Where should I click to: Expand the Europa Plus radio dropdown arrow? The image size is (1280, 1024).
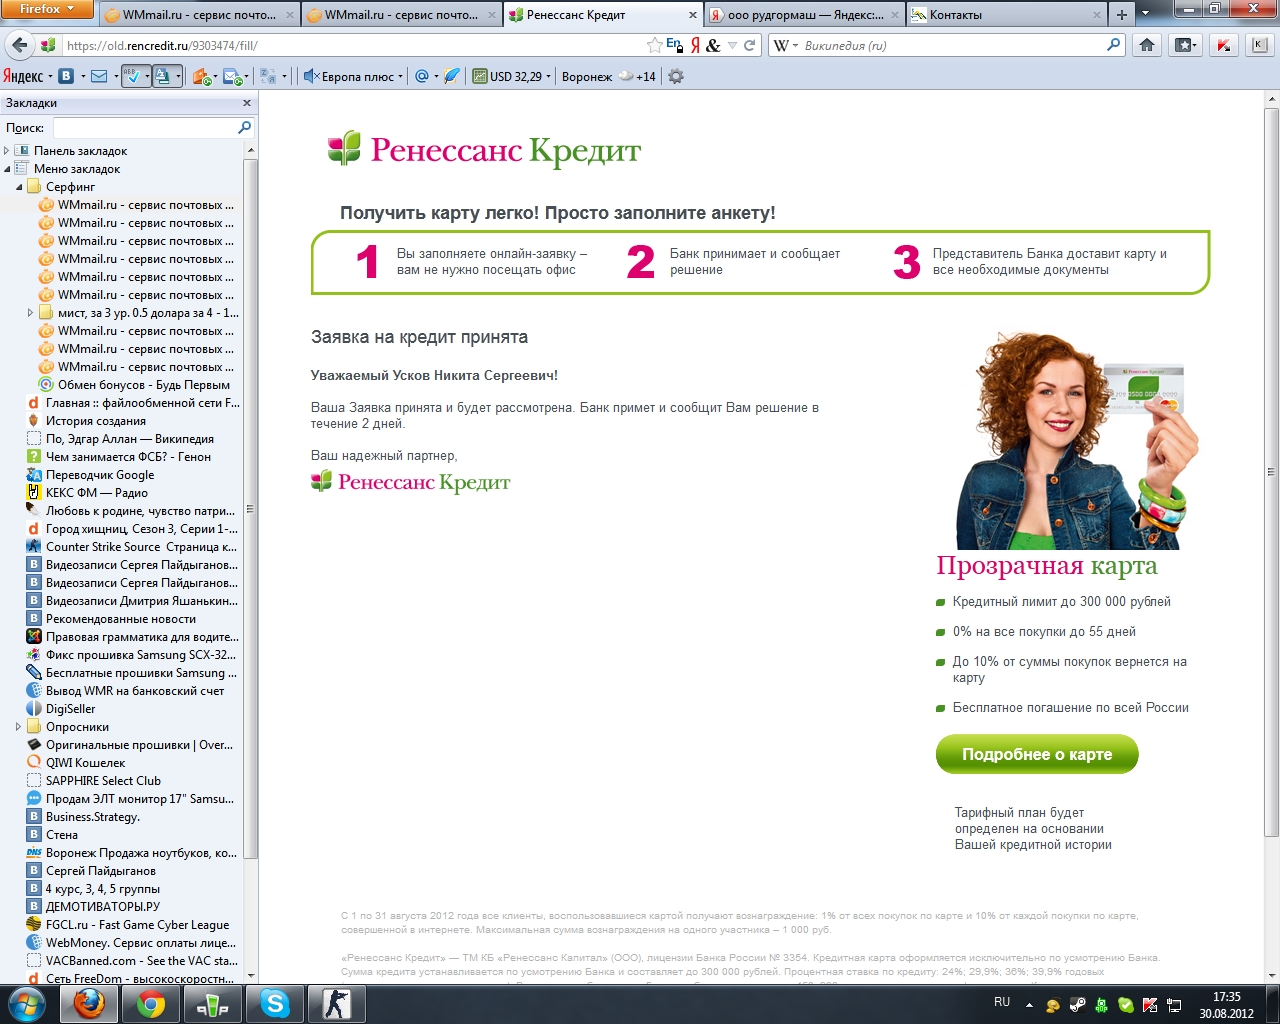[400, 77]
